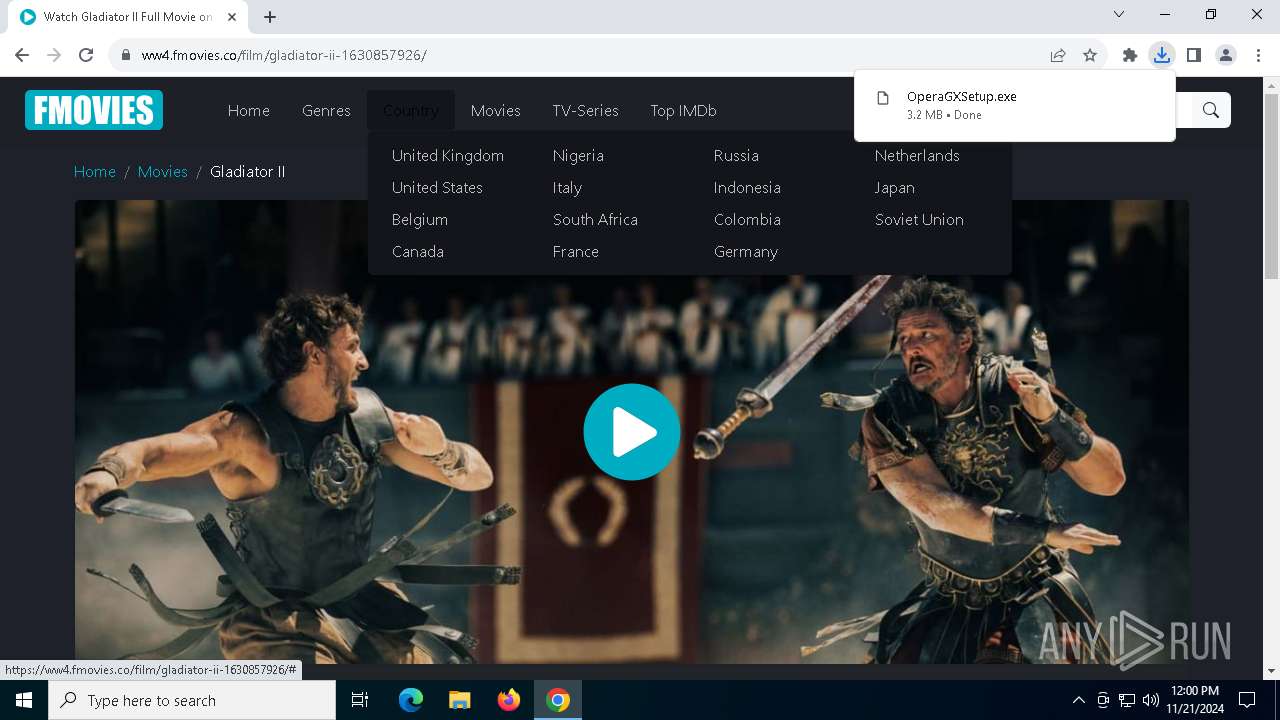Open Task View on the taskbar
Screen dimensions: 1280x720
click(360, 700)
